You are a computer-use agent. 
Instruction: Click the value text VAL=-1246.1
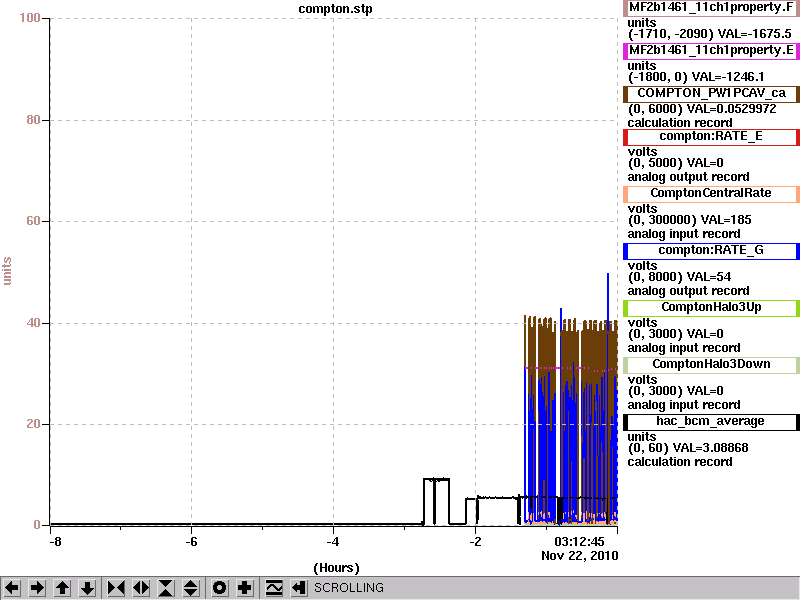point(728,77)
